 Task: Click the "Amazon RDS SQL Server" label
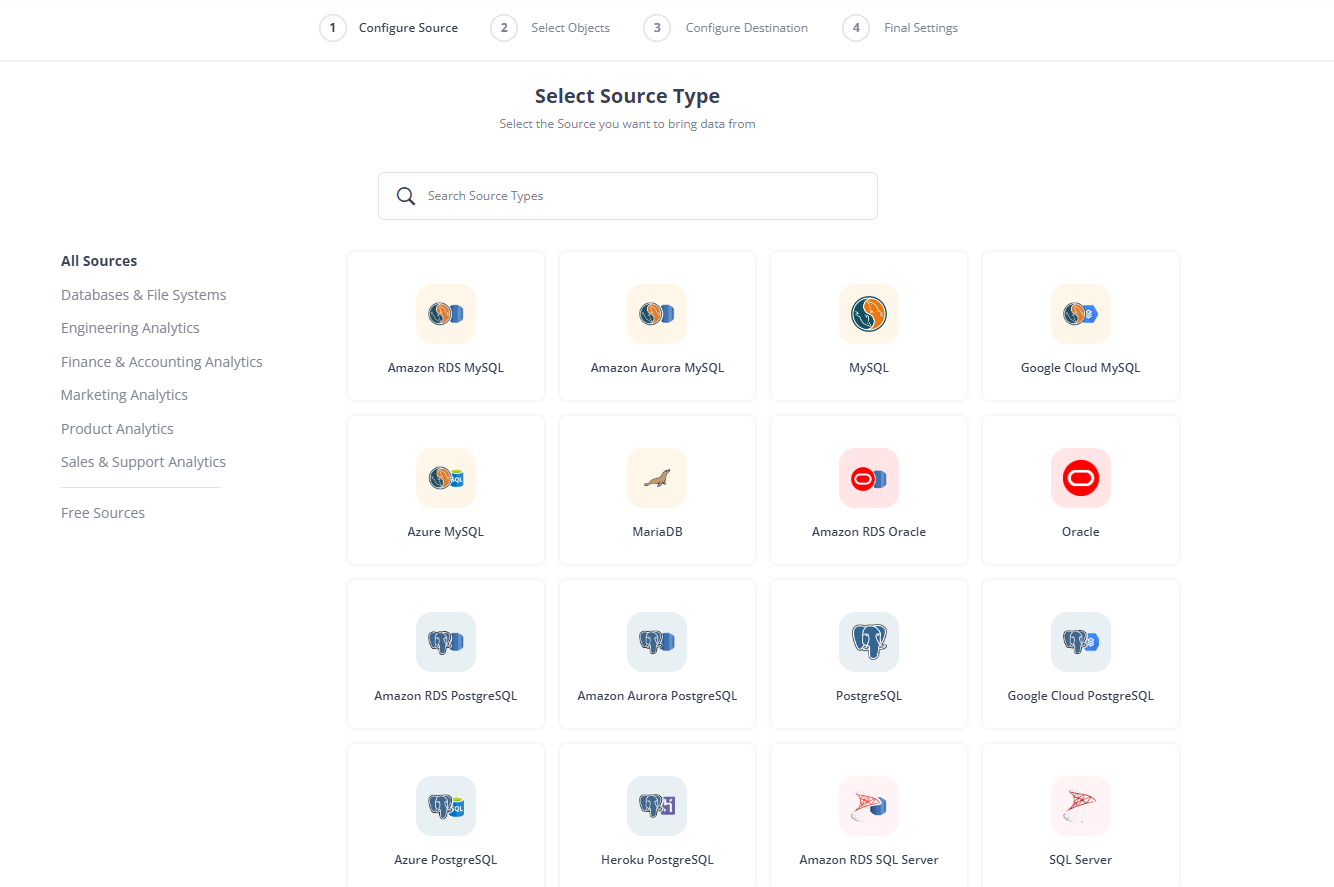pyautogui.click(x=869, y=860)
